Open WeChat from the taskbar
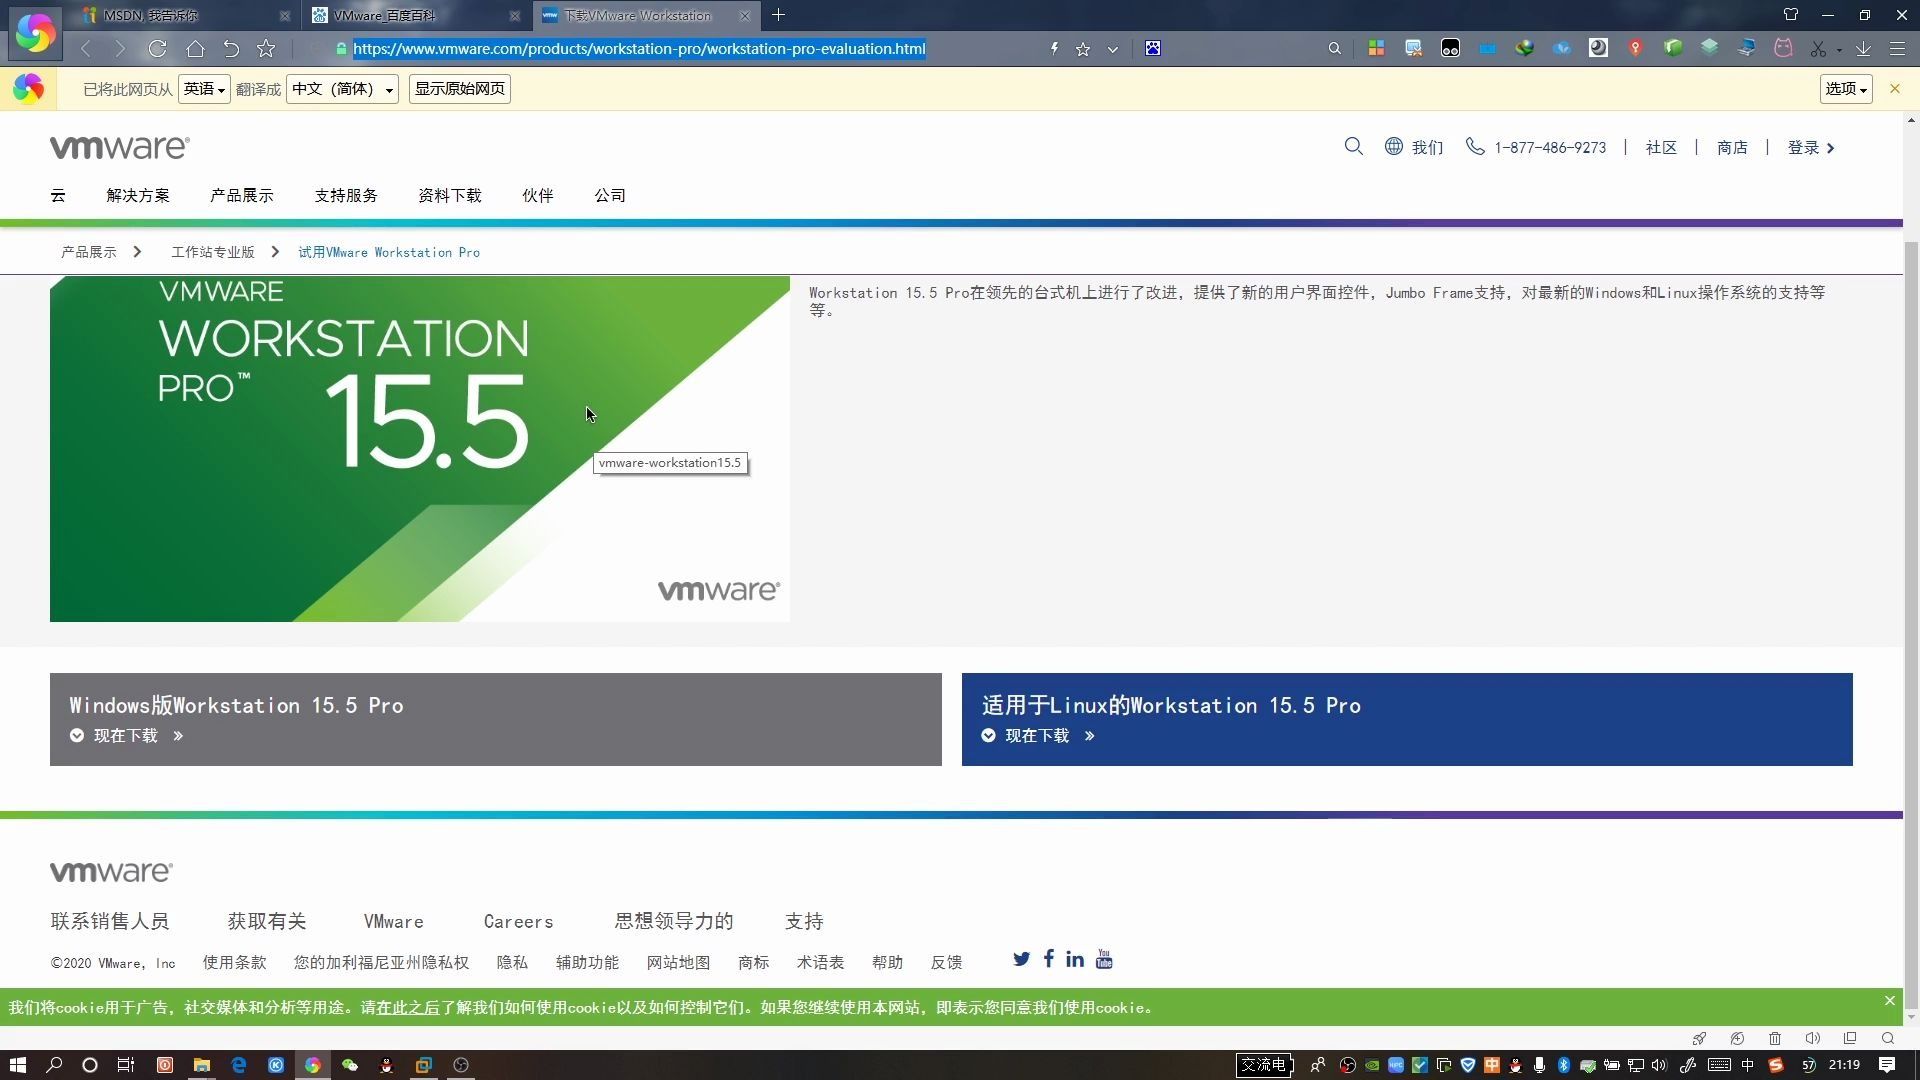 coord(349,1065)
